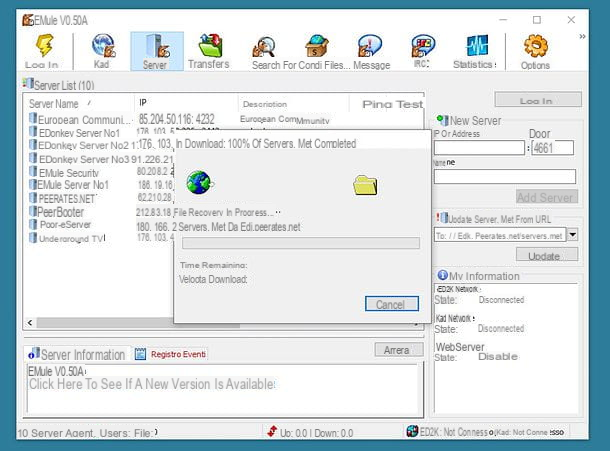The width and height of the screenshot is (610, 451).
Task: Open the IRC toolbar icon
Action: (423, 46)
